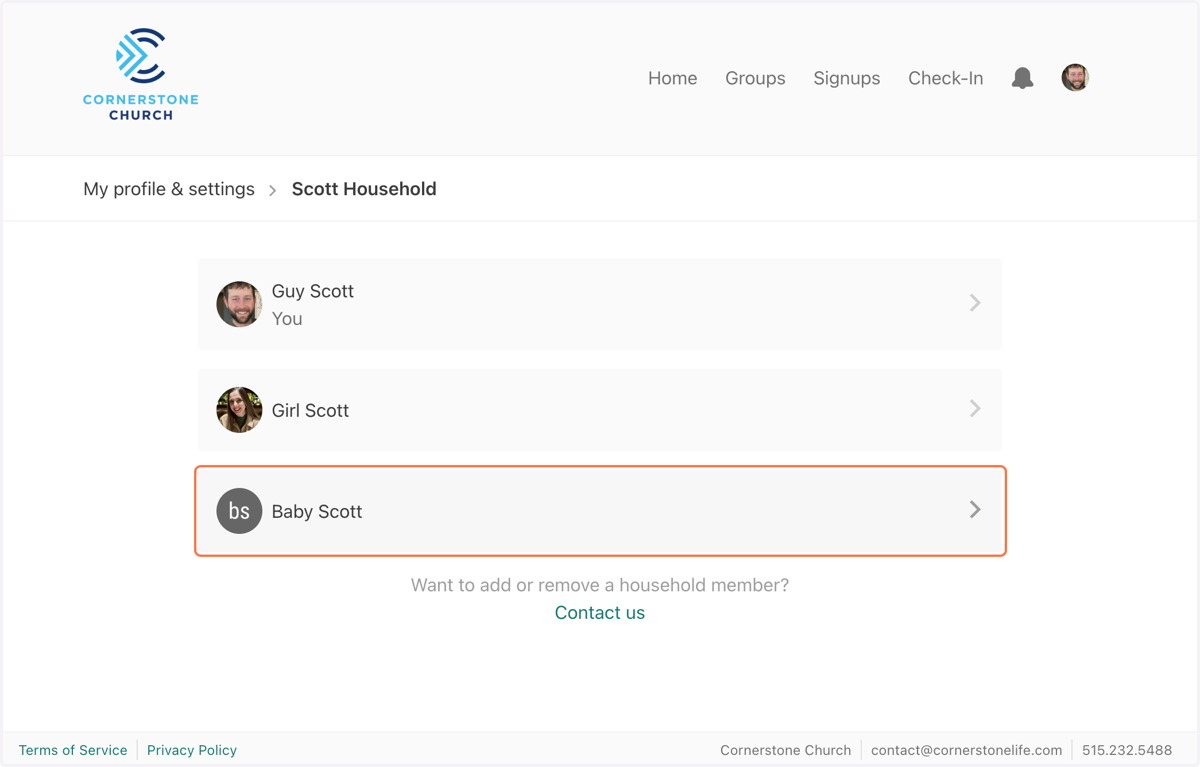Image resolution: width=1200 pixels, height=767 pixels.
Task: Expand Baby Scott row chevron
Action: [975, 510]
